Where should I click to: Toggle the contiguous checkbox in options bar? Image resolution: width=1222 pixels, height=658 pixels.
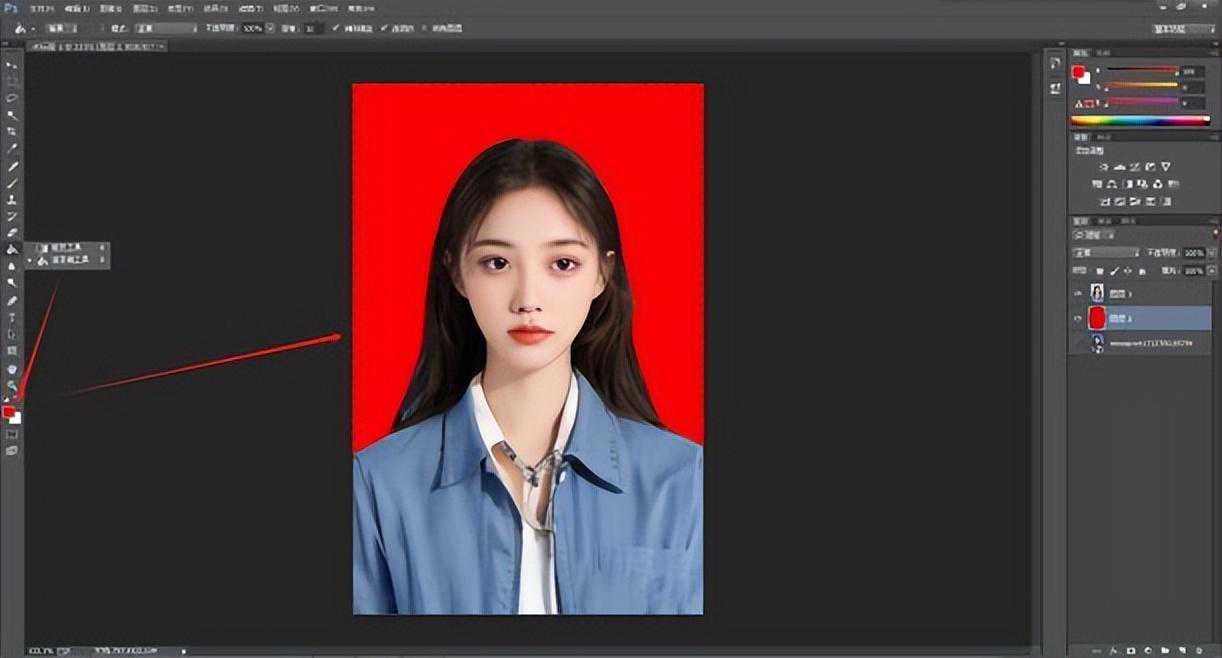[x=386, y=28]
